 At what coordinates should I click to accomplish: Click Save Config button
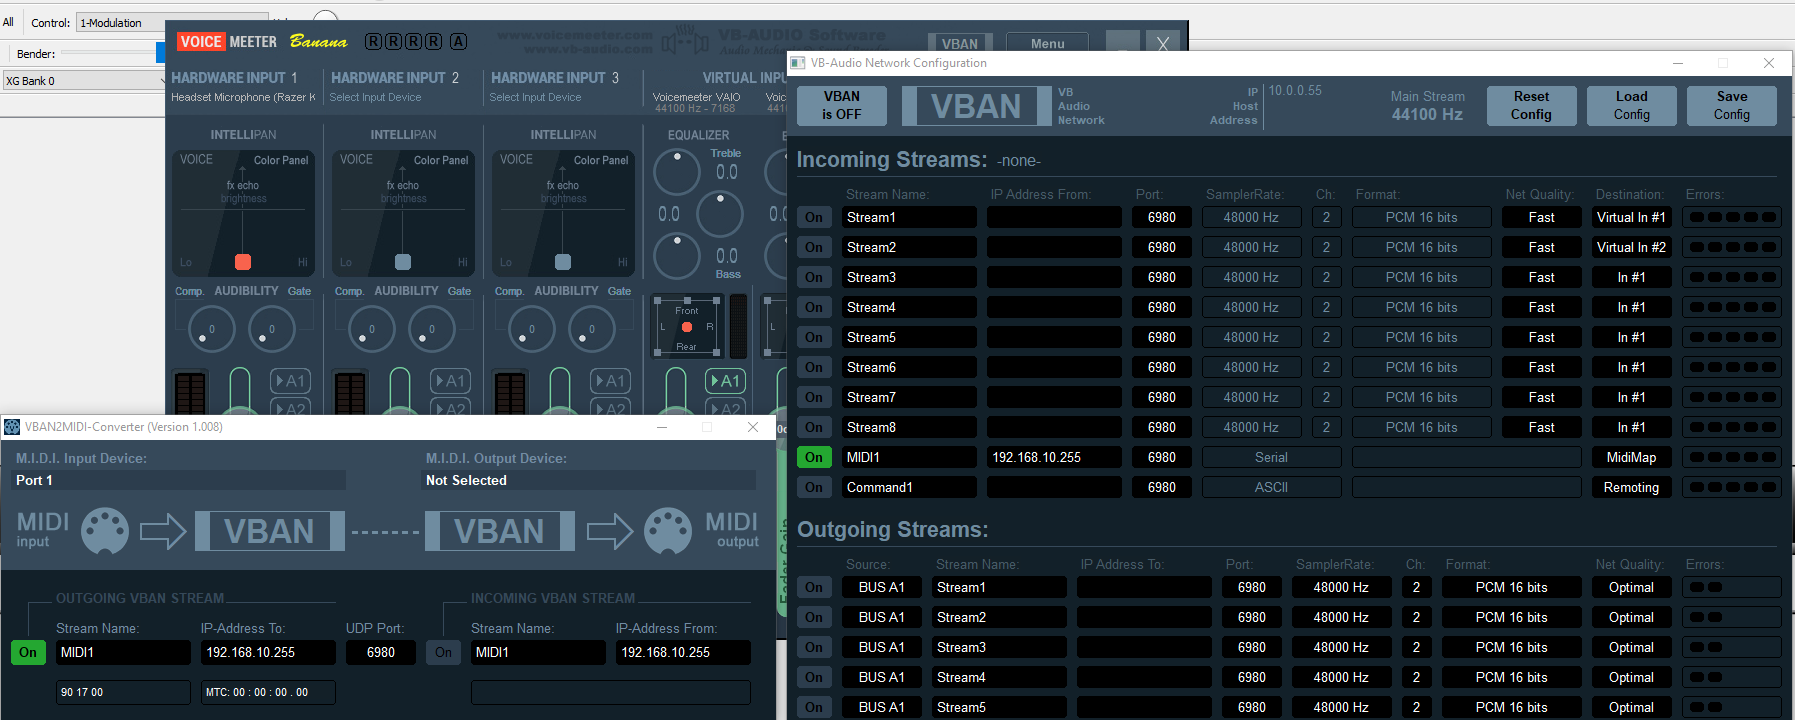1731,106
